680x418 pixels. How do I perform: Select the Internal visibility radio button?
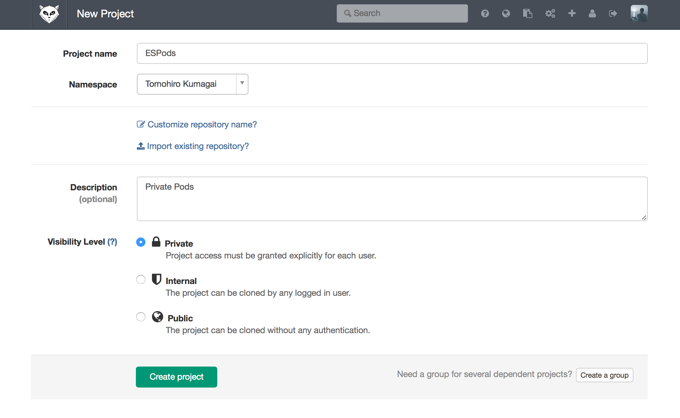point(141,279)
